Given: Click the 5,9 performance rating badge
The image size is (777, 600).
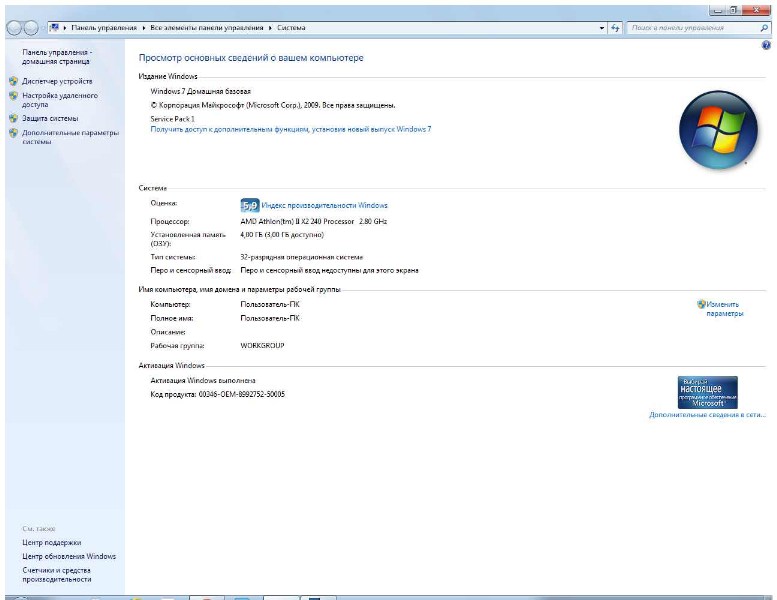Looking at the screenshot, I should pos(249,205).
